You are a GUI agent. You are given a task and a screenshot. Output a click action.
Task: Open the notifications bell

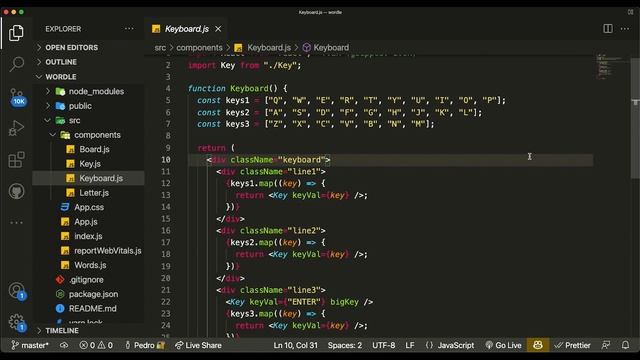625,345
